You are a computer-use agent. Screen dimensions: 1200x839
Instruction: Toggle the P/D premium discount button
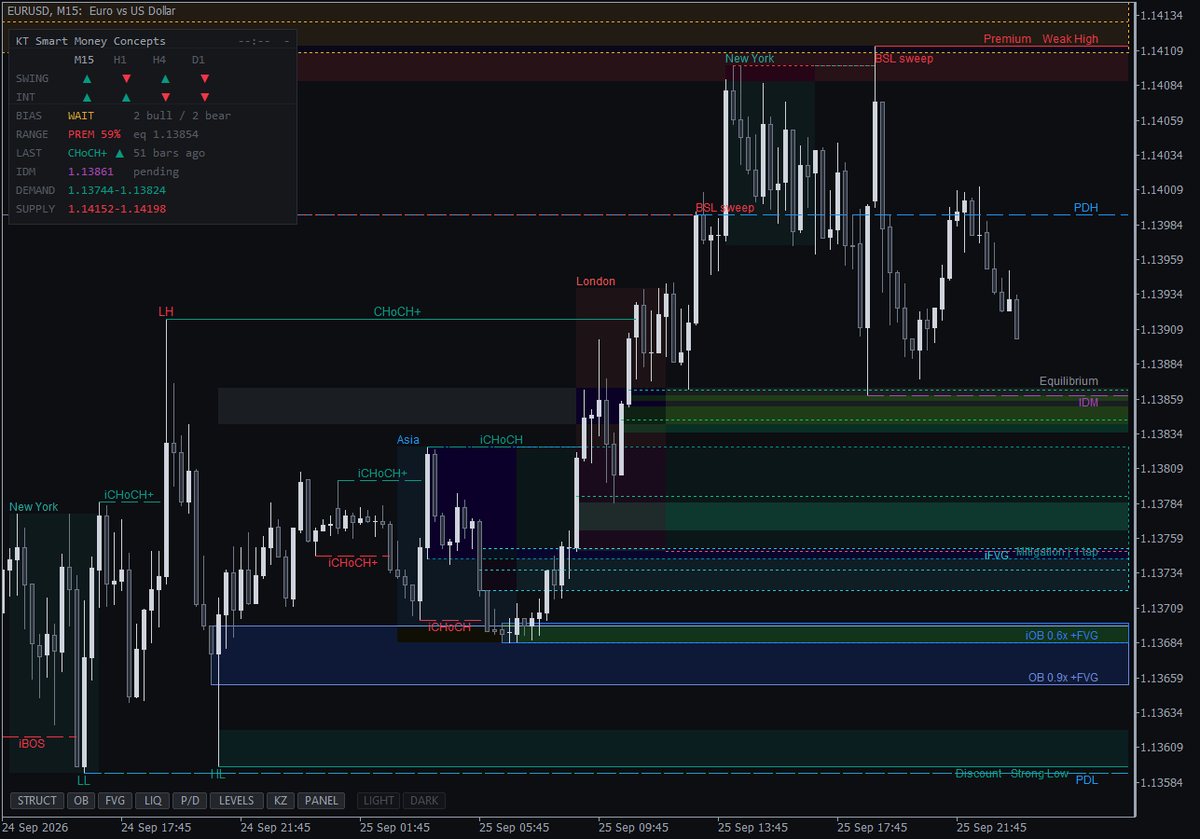(189, 801)
